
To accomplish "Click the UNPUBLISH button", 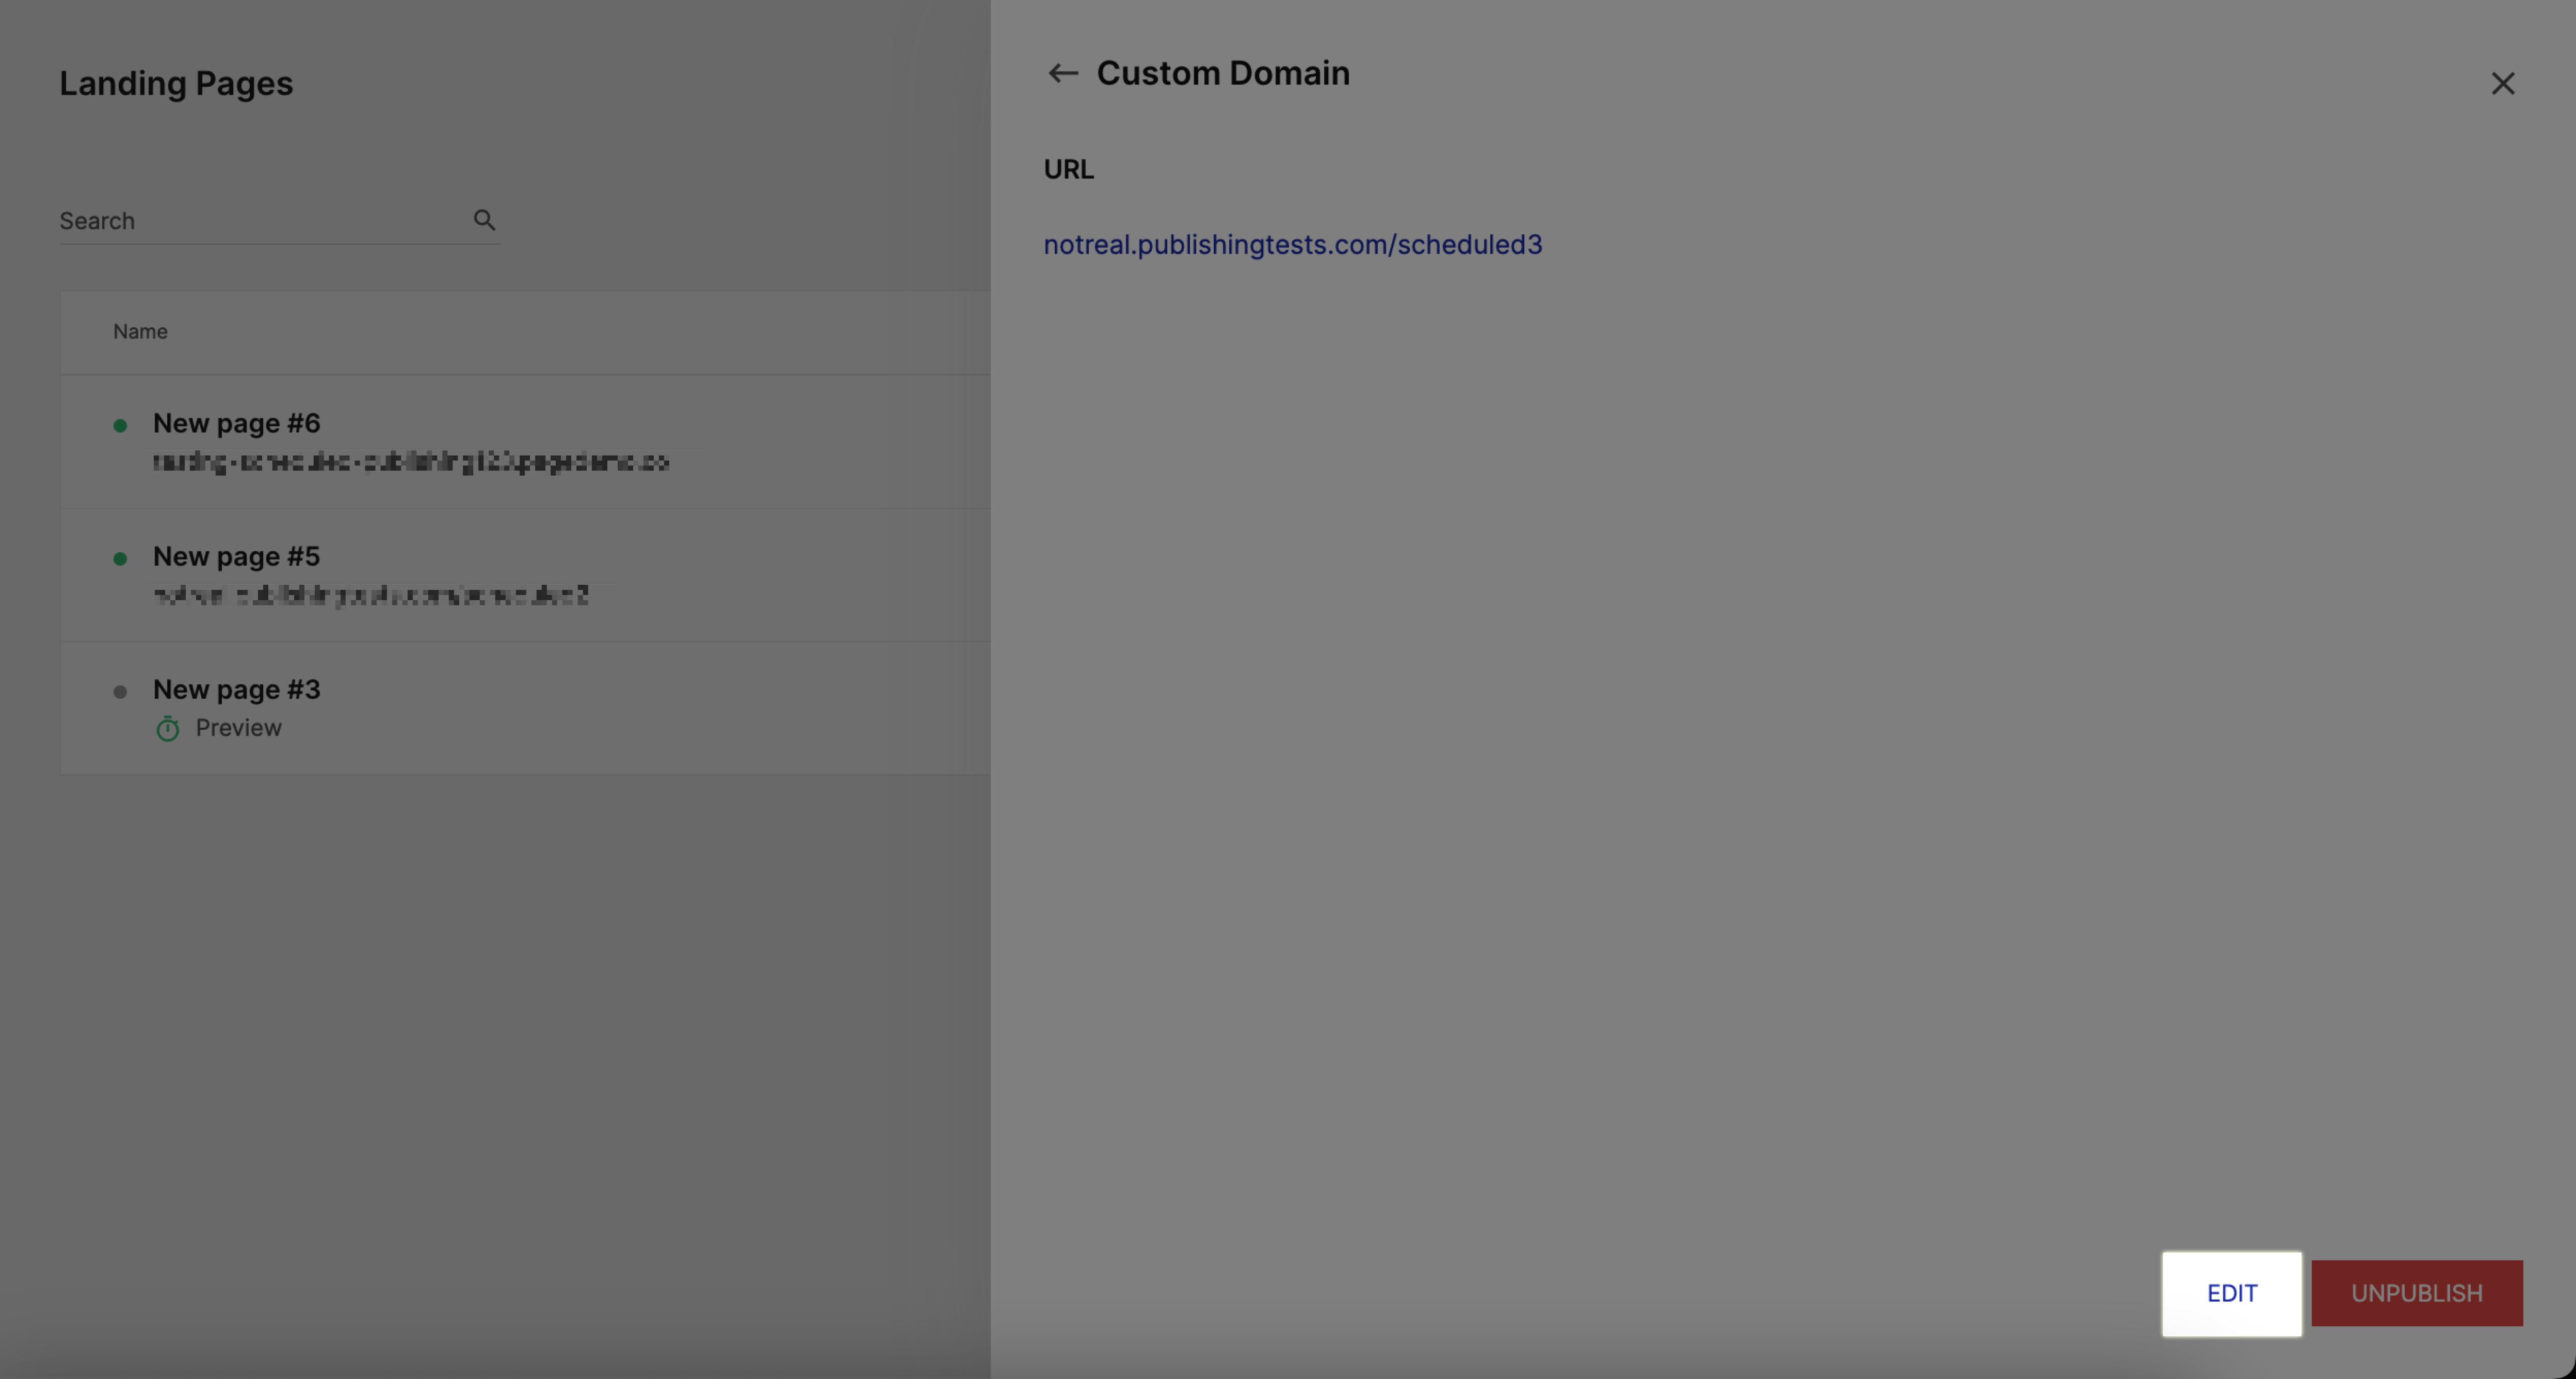I will point(2416,1293).
